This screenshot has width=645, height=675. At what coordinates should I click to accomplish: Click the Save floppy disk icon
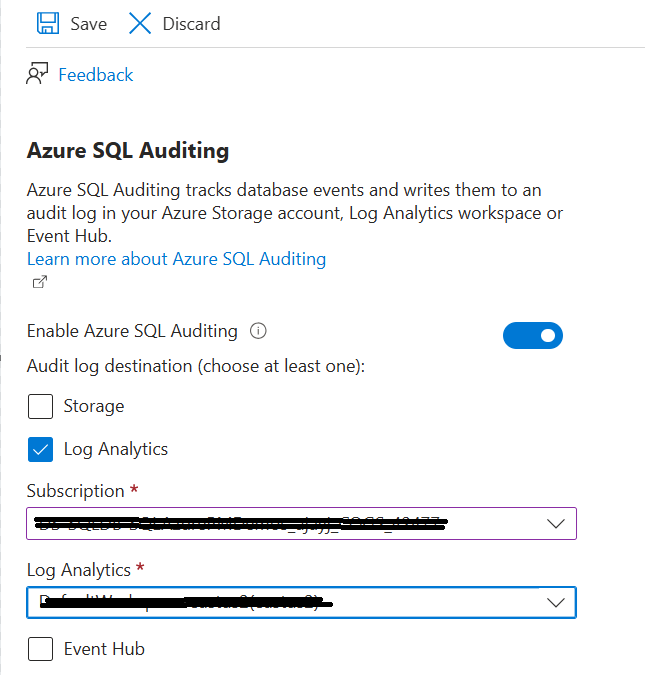(x=48, y=23)
